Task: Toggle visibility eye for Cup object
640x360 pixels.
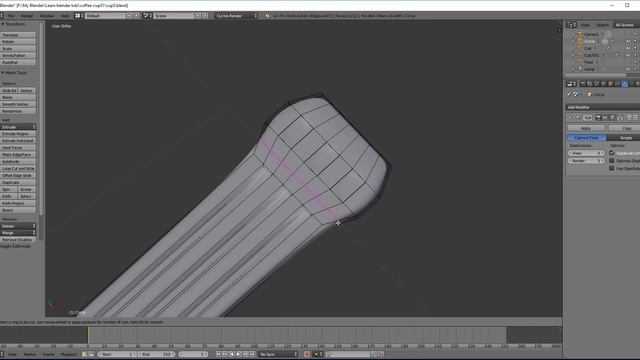Action: click(628, 48)
